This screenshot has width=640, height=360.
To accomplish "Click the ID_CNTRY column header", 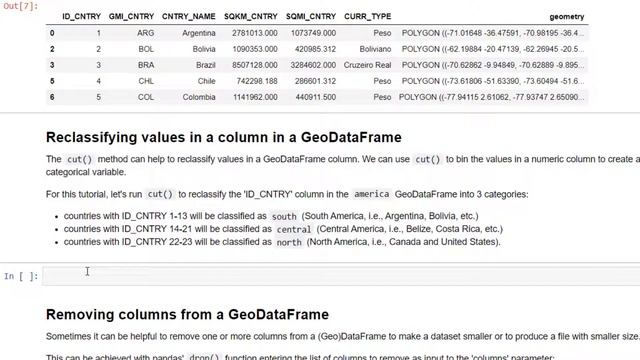I will 81,17.
